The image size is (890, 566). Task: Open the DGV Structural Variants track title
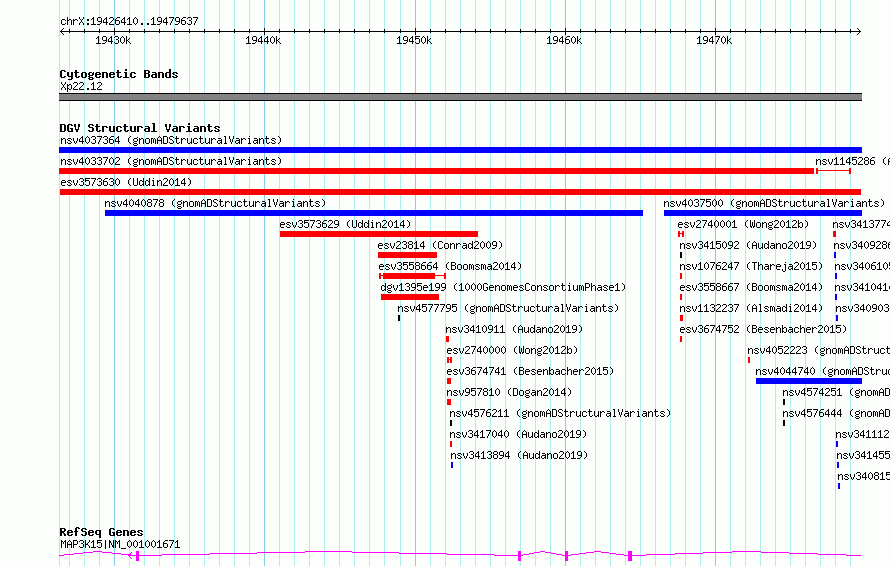point(140,128)
